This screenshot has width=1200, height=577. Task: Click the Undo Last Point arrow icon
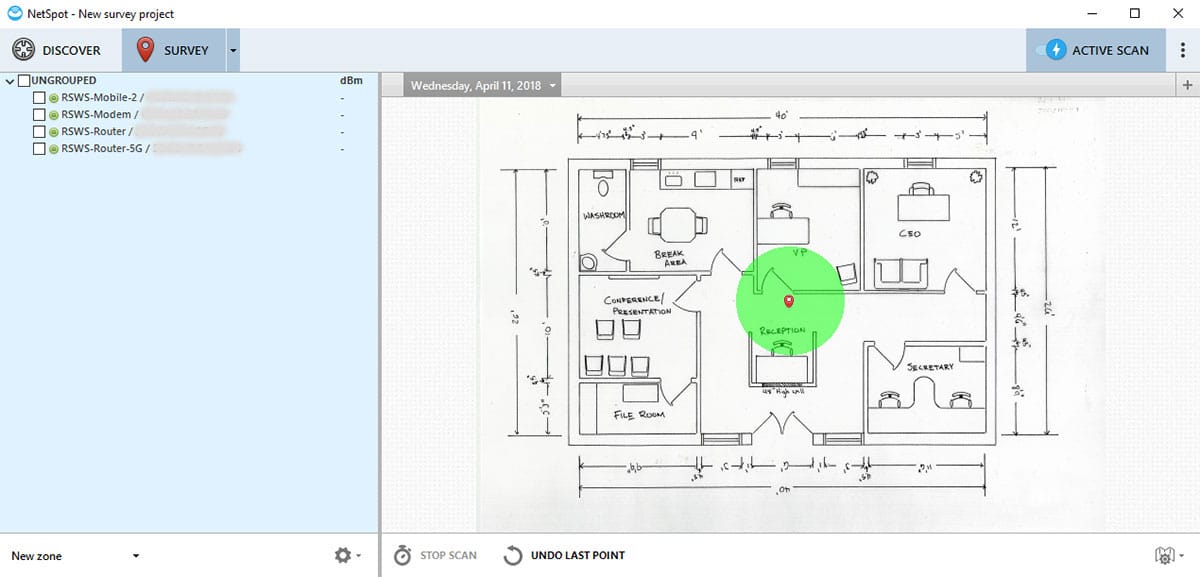coord(513,556)
